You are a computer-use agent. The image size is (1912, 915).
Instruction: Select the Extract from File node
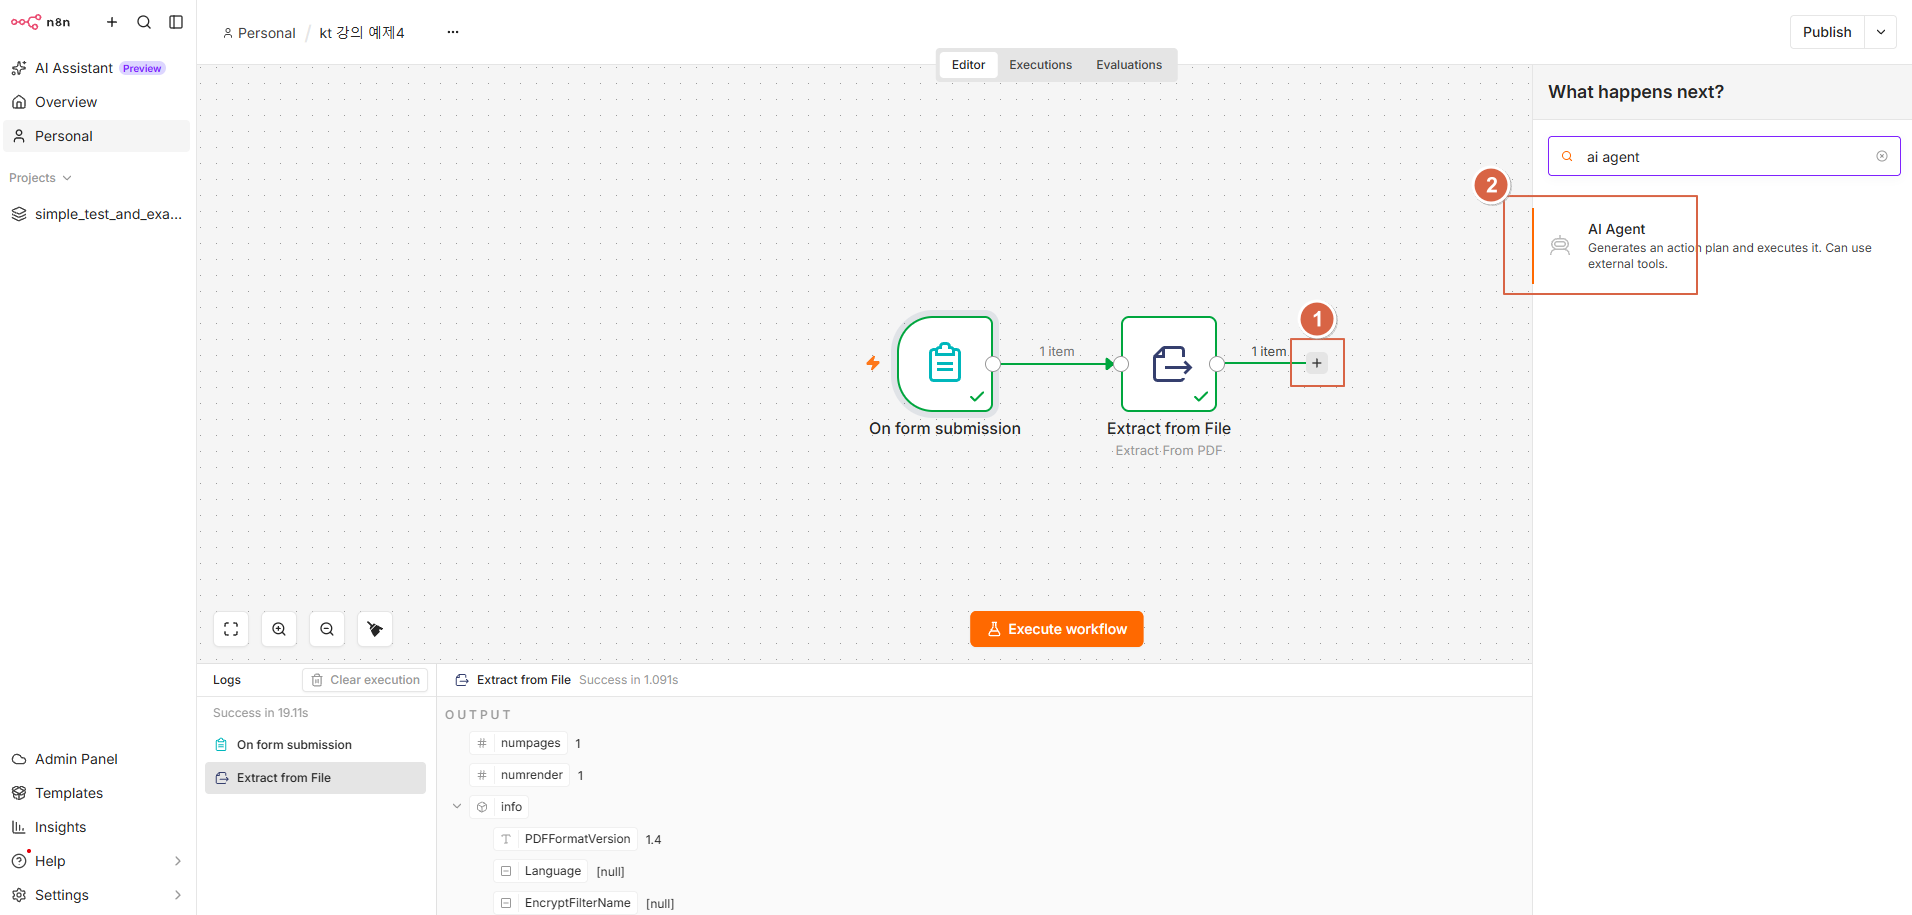(x=1169, y=364)
